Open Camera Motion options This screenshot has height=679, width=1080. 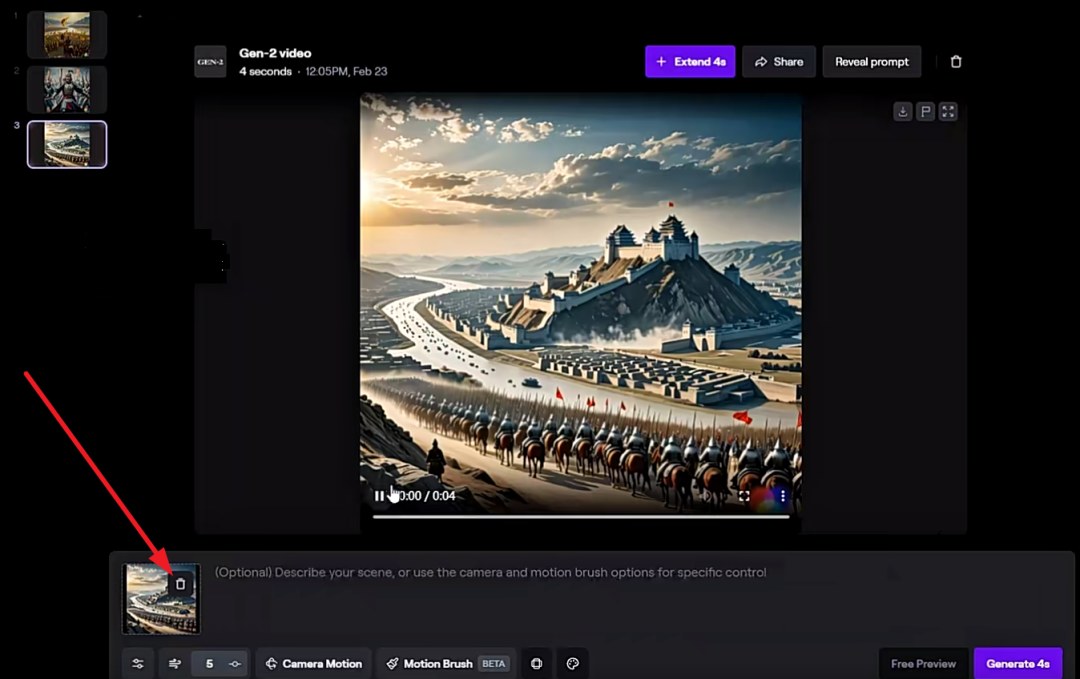pos(313,664)
